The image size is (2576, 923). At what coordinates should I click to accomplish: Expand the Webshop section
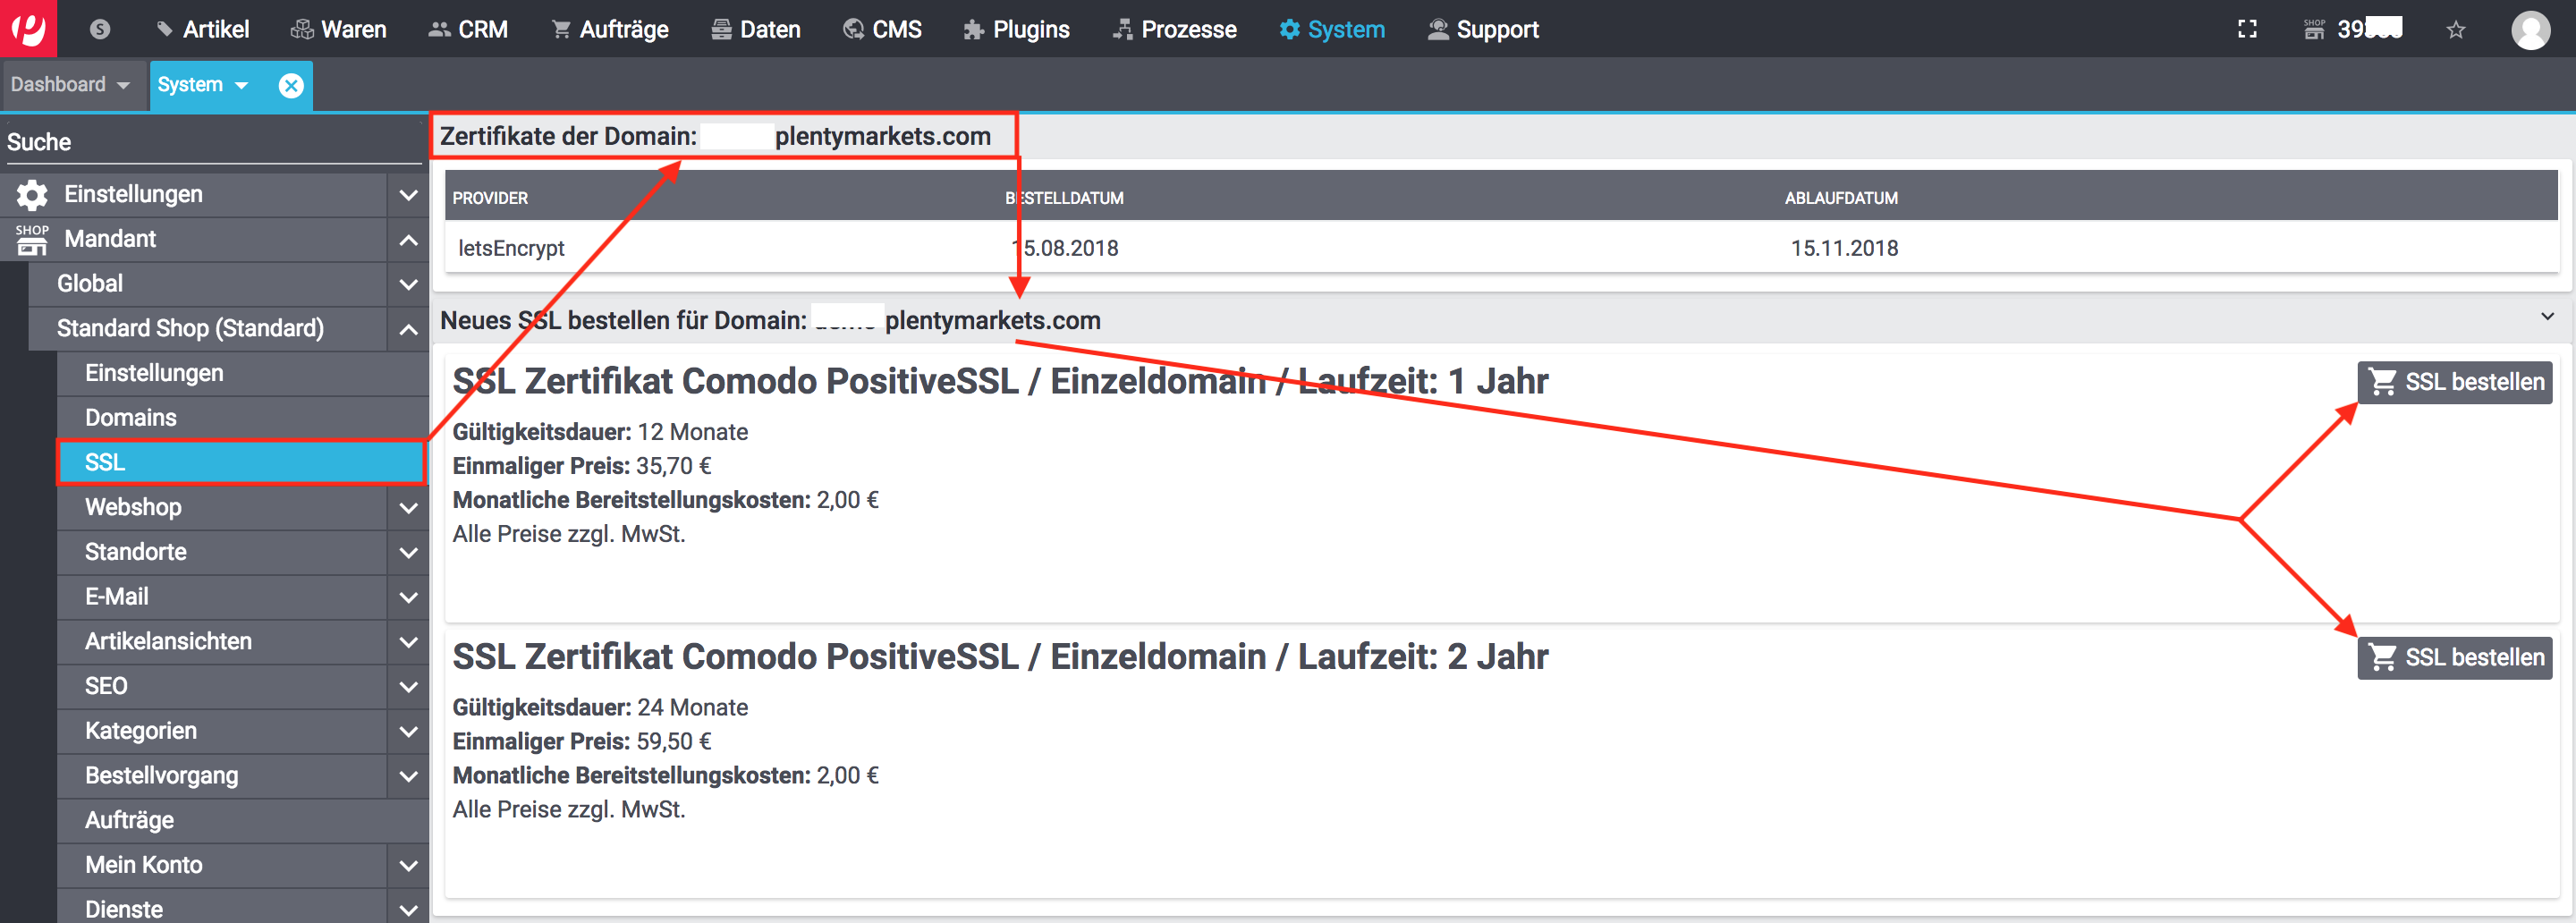click(x=408, y=508)
